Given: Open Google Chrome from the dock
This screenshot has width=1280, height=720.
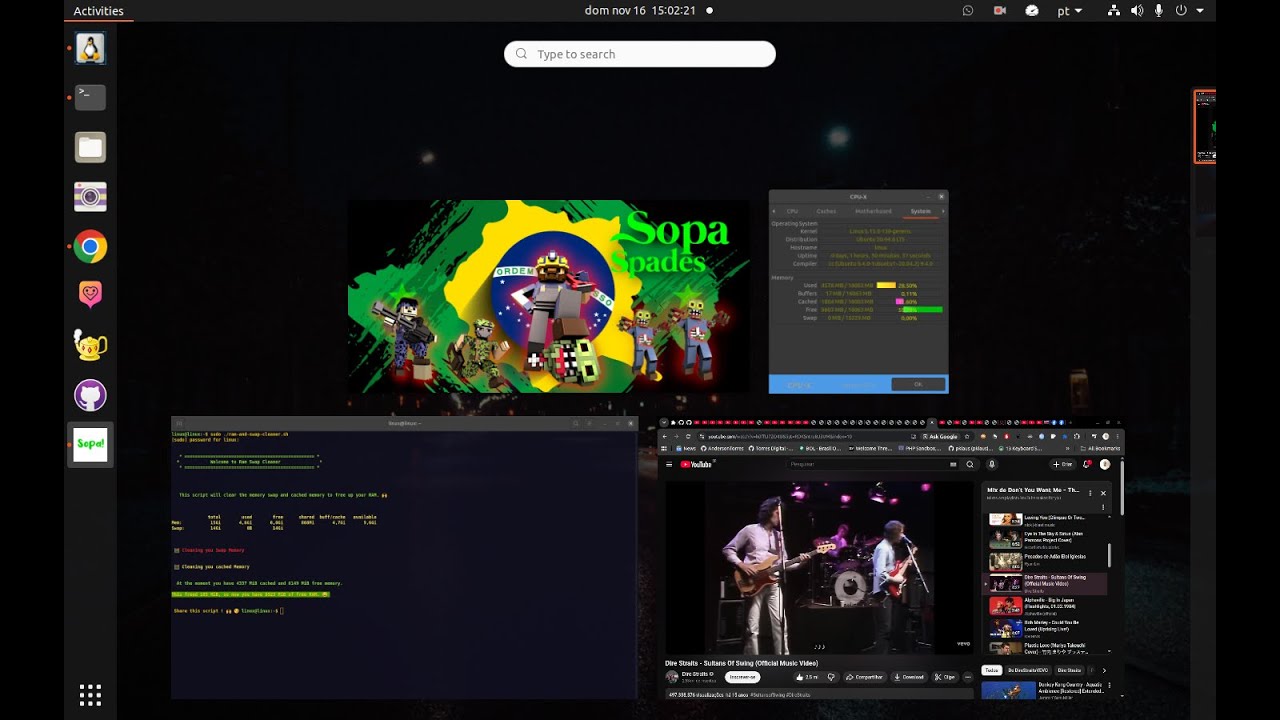Looking at the screenshot, I should tap(90, 246).
